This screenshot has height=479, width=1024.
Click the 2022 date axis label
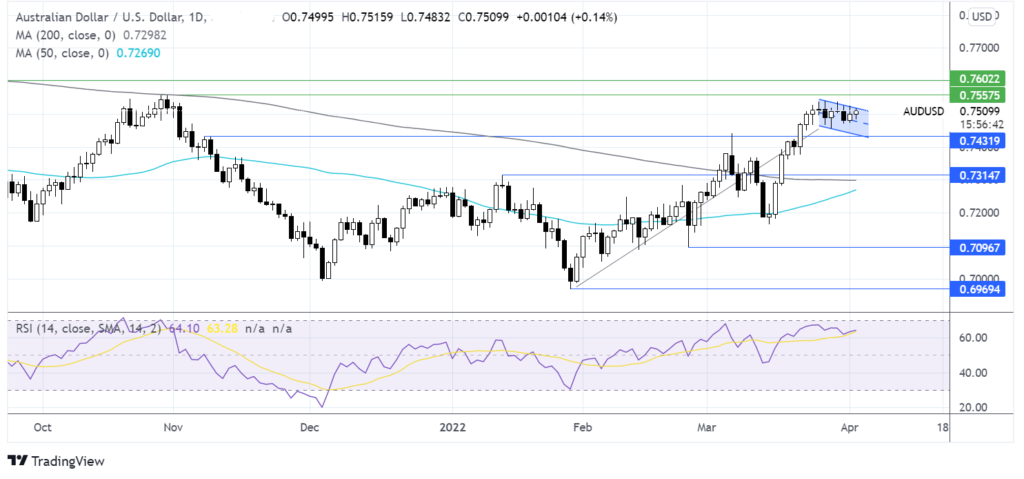tap(452, 427)
